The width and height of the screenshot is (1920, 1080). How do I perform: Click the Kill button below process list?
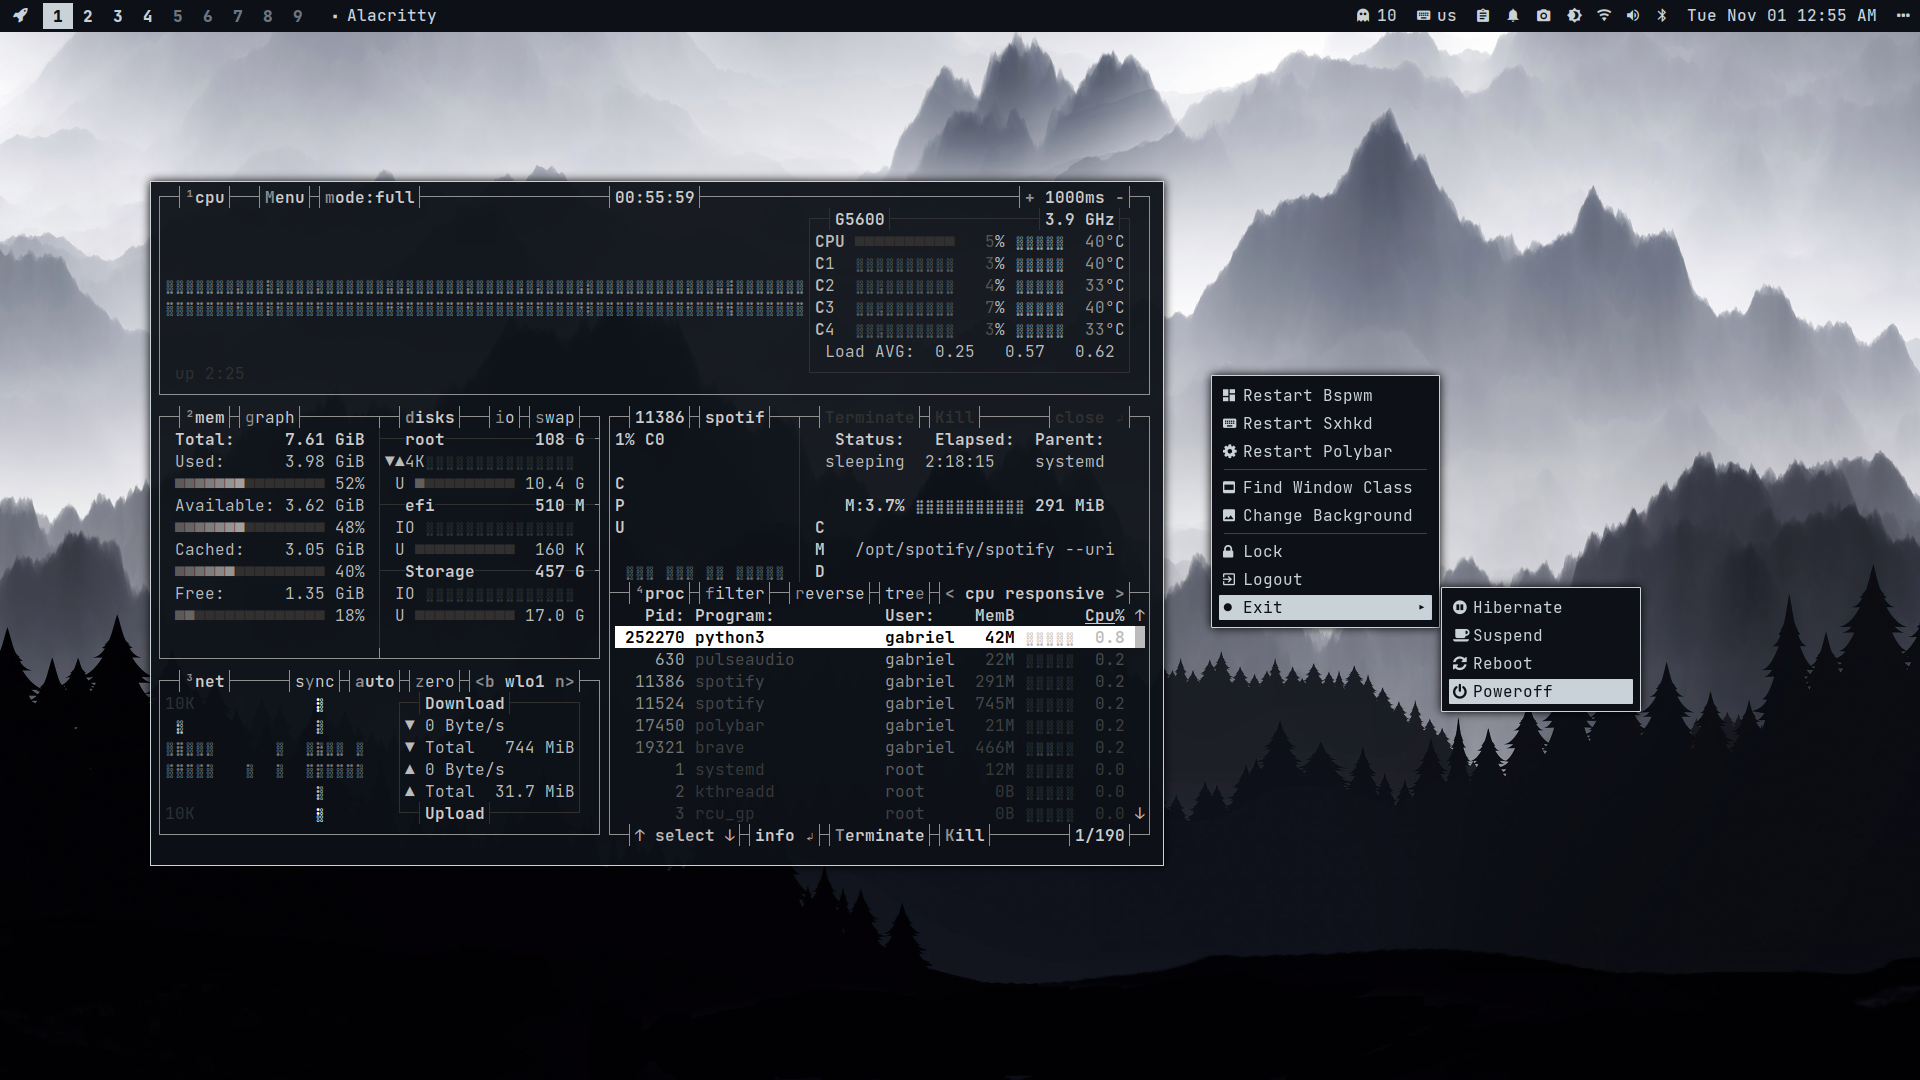[x=964, y=835]
